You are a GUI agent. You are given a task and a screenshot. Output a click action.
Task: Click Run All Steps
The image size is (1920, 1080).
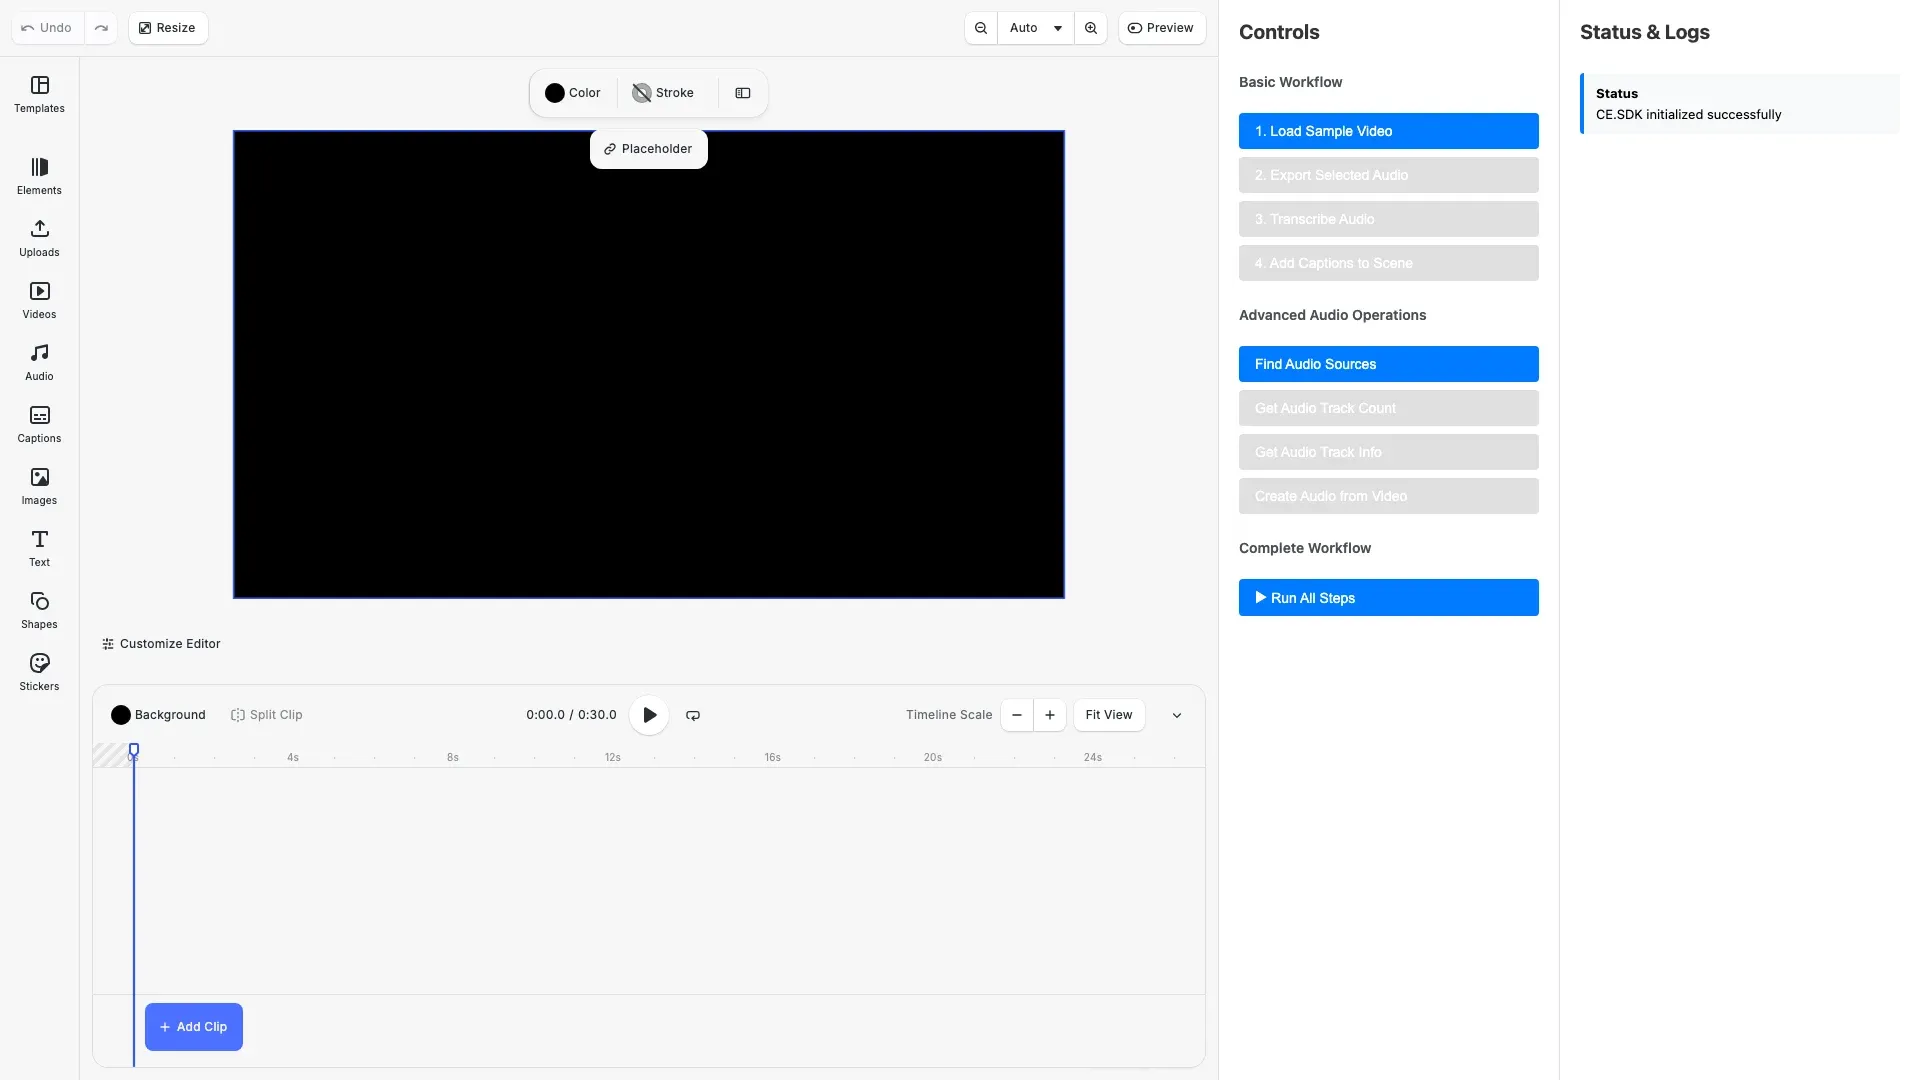point(1388,597)
